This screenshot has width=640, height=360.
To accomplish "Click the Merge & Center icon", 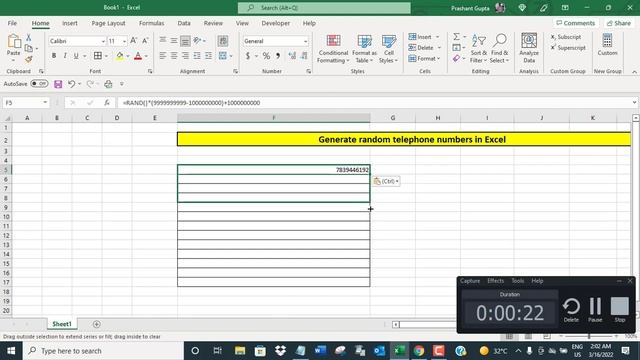I will [222, 56].
